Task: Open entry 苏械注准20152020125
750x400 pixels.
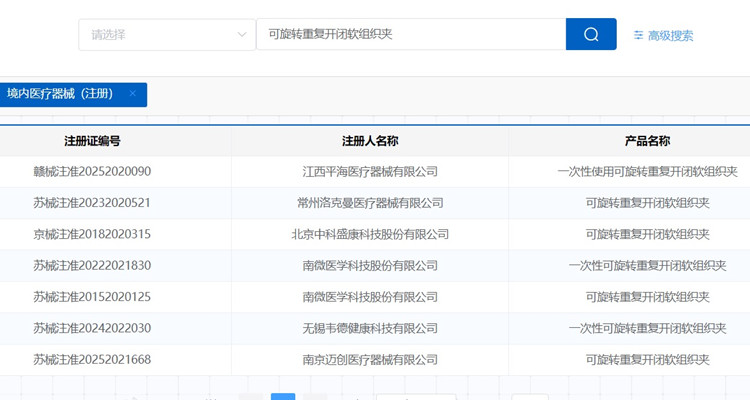Action: pos(92,297)
